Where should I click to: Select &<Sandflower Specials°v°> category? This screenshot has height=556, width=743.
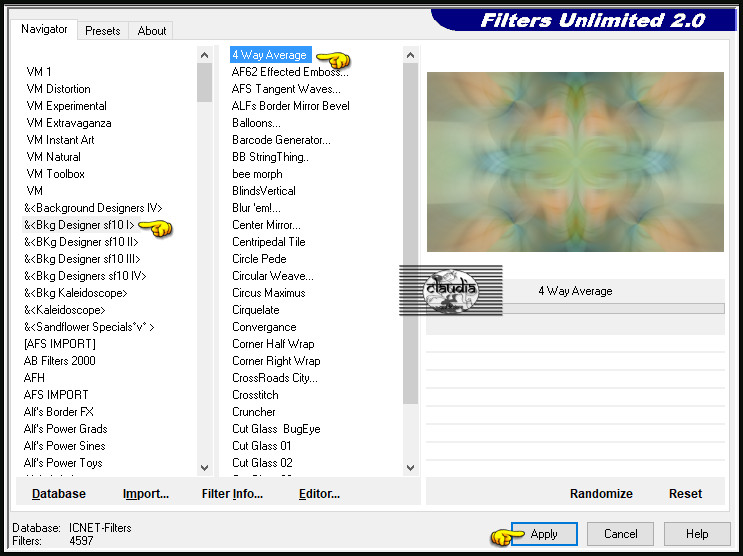click(89, 327)
